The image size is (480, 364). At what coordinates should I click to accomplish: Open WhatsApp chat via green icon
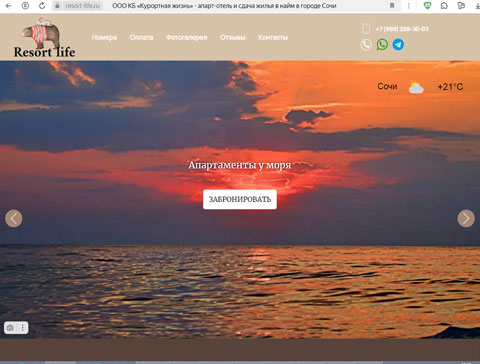pos(382,44)
